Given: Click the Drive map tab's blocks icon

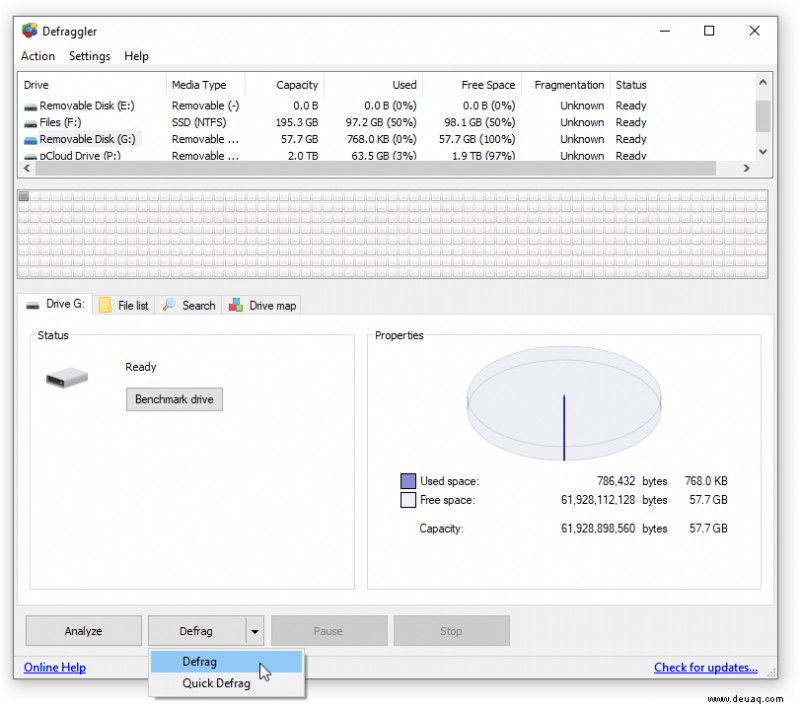Looking at the screenshot, I should 235,305.
